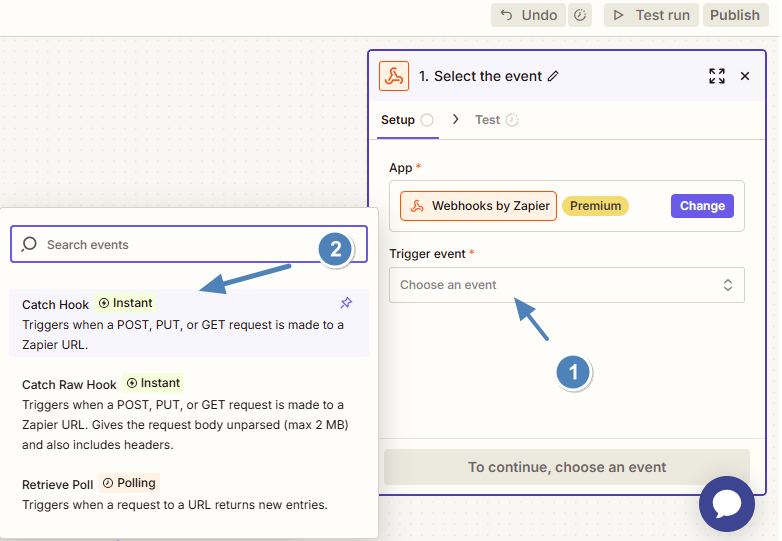Viewport: 782px width, 541px height.
Task: Select the Catch Hook event
Action: tap(189, 323)
